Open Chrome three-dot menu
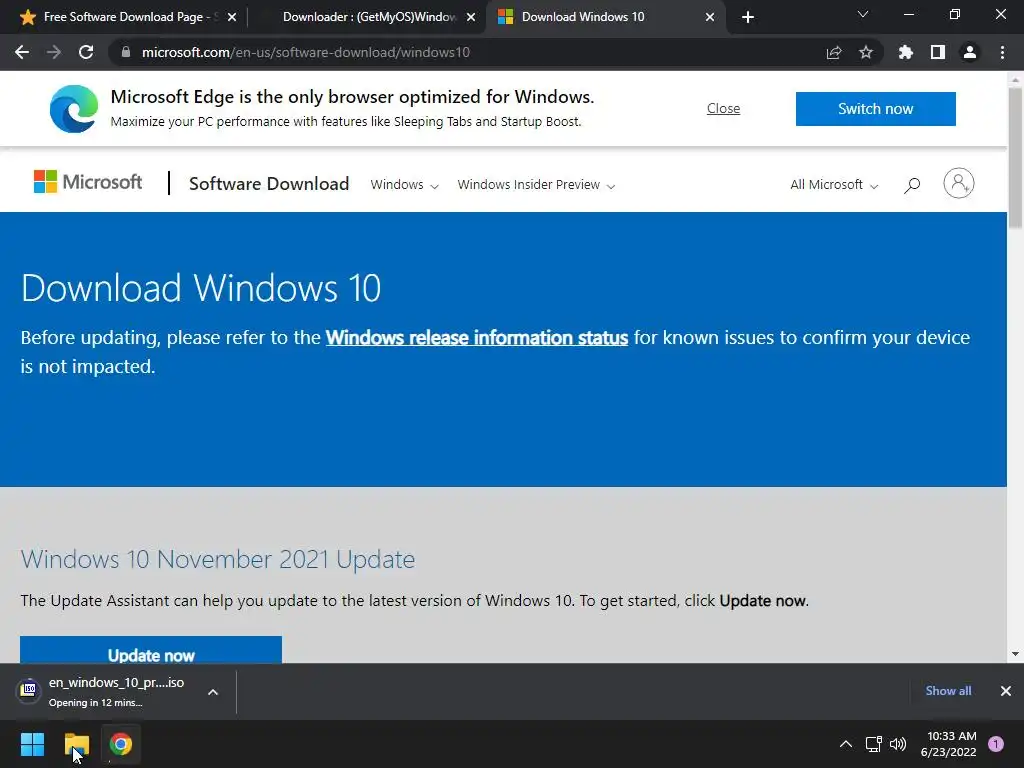 [x=1002, y=52]
